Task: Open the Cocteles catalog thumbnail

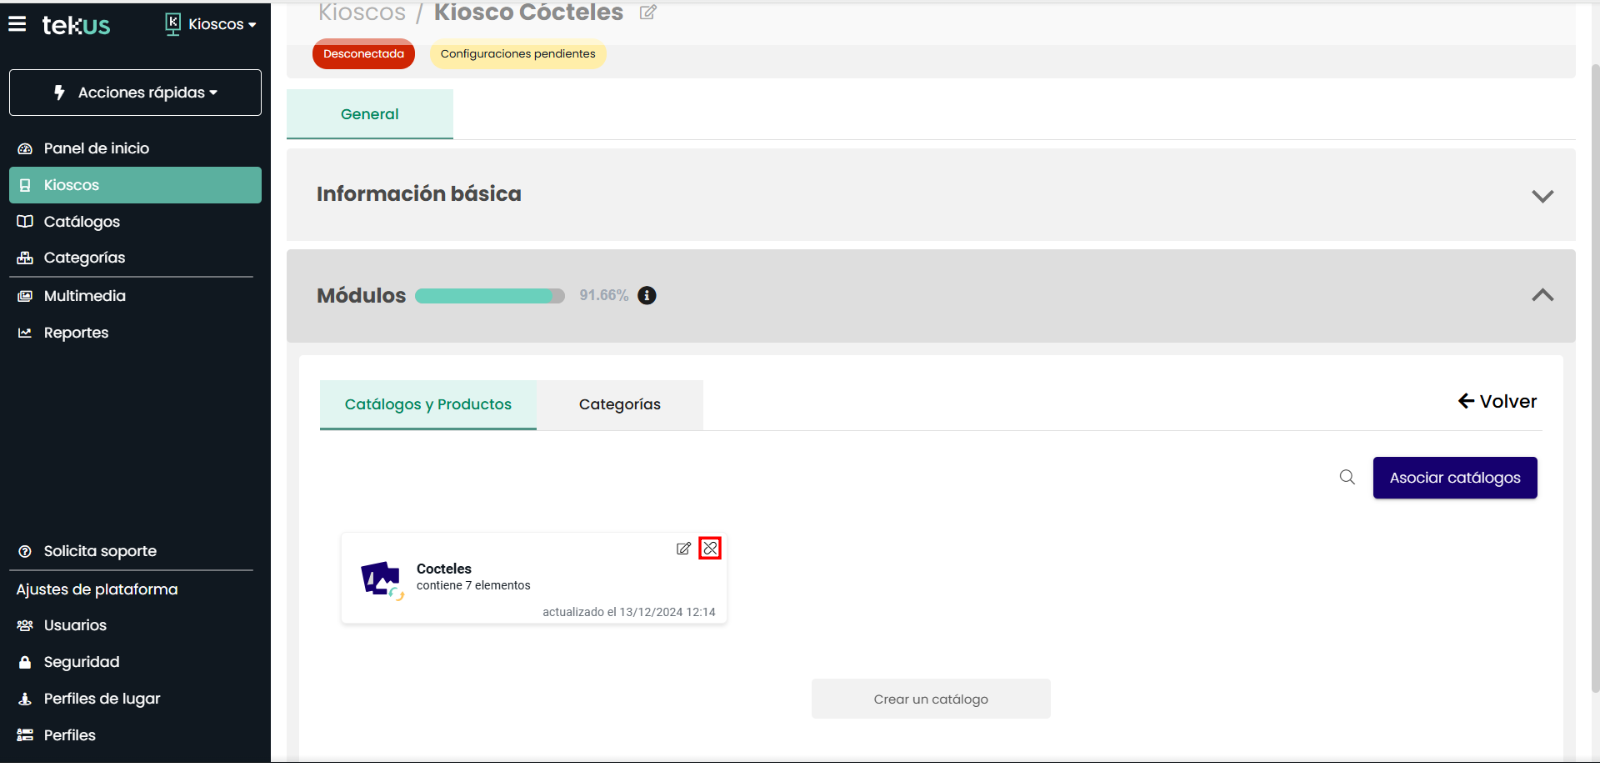Action: (x=380, y=579)
